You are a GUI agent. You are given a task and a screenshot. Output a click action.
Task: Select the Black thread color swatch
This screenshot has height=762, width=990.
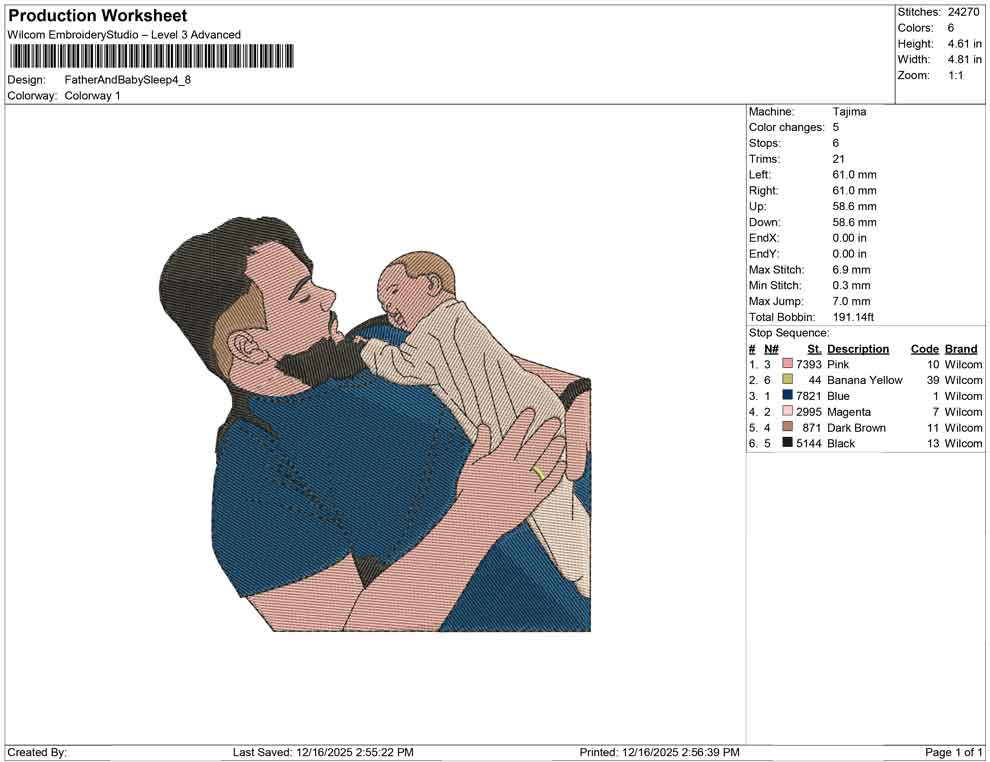click(786, 443)
